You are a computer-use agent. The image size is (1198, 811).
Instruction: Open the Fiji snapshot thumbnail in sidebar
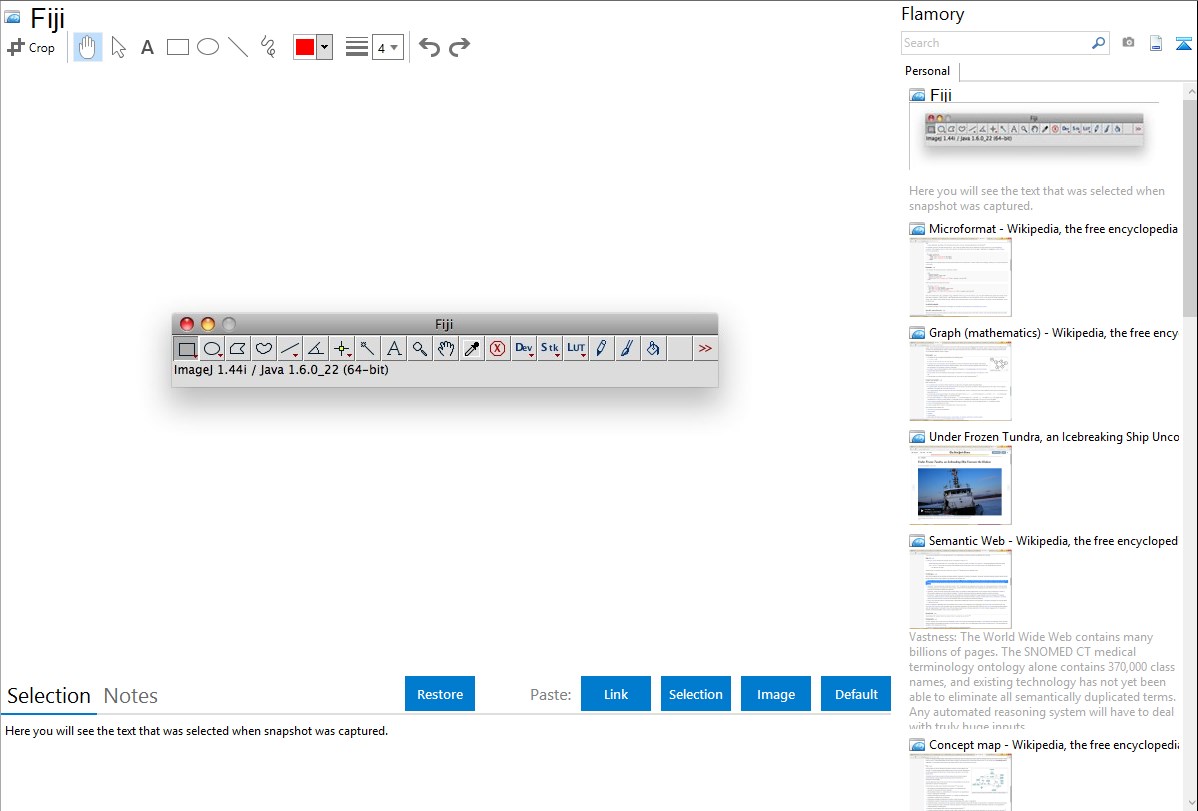[1034, 134]
